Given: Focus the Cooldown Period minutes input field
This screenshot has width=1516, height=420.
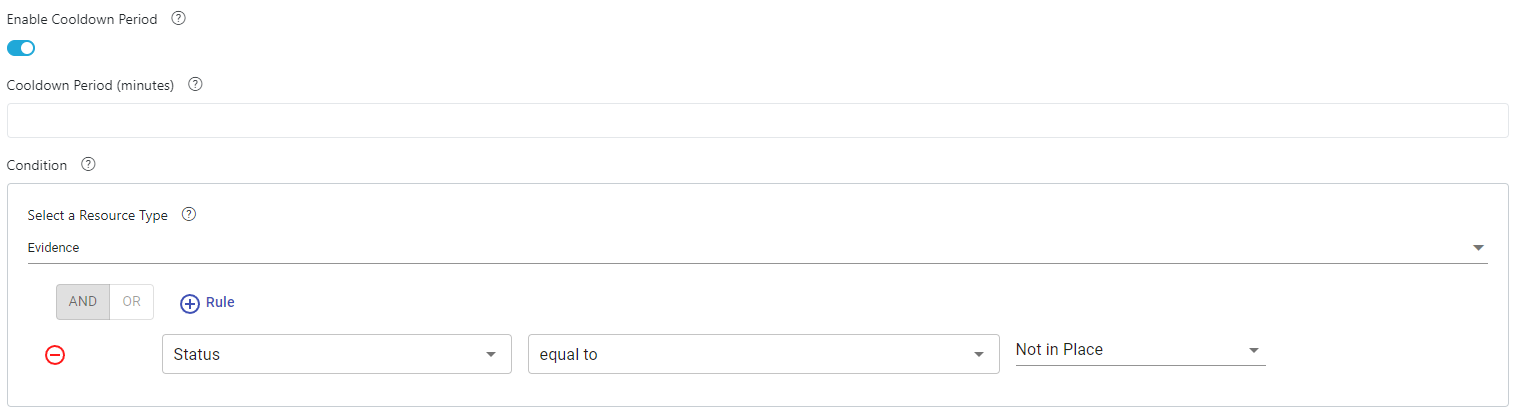Looking at the screenshot, I should coord(757,121).
